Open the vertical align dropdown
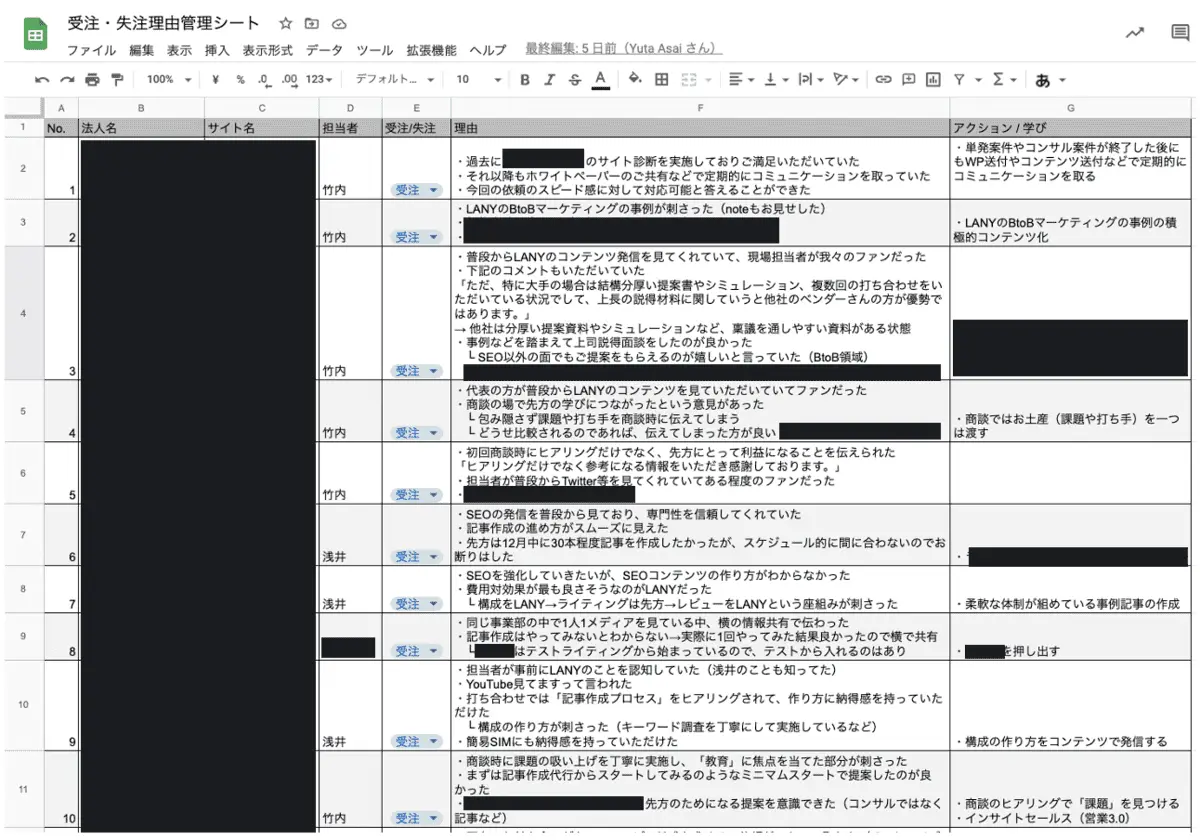The height and width of the screenshot is (840, 1200). coord(776,80)
